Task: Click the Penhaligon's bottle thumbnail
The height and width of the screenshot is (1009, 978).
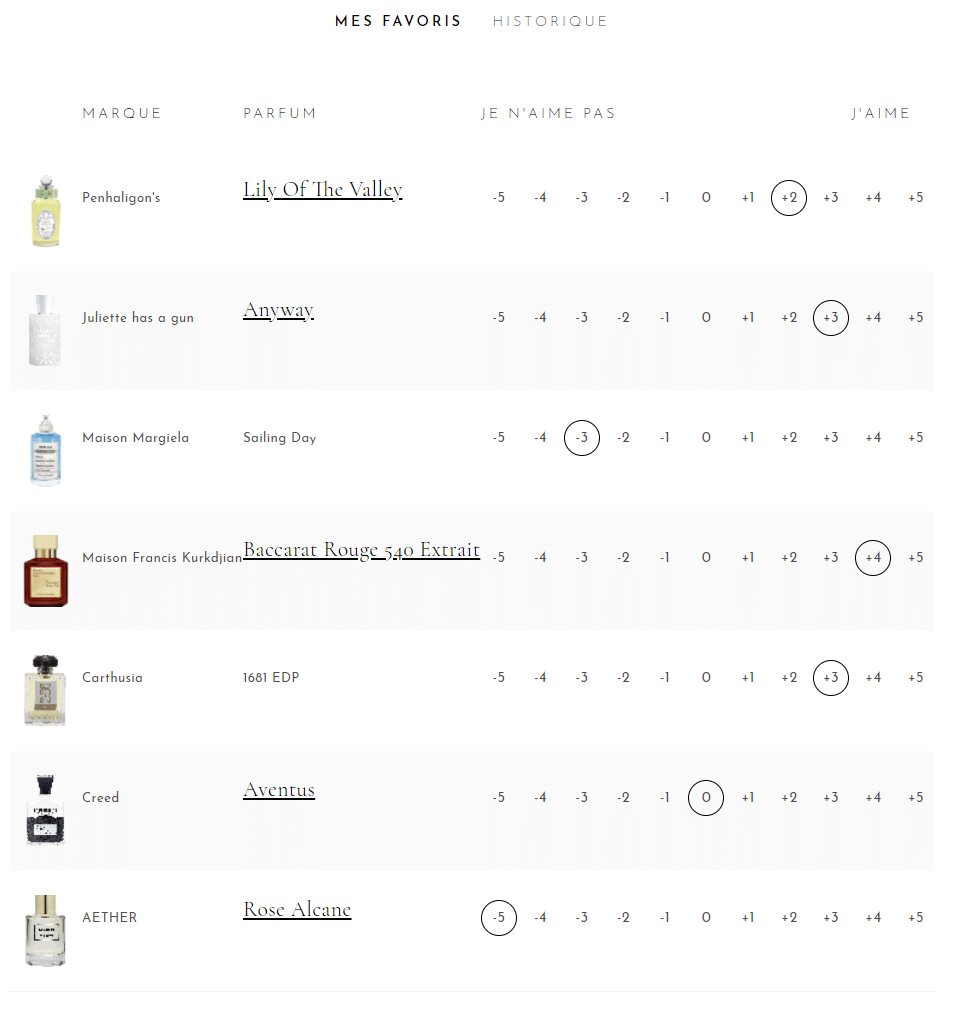Action: [45, 211]
